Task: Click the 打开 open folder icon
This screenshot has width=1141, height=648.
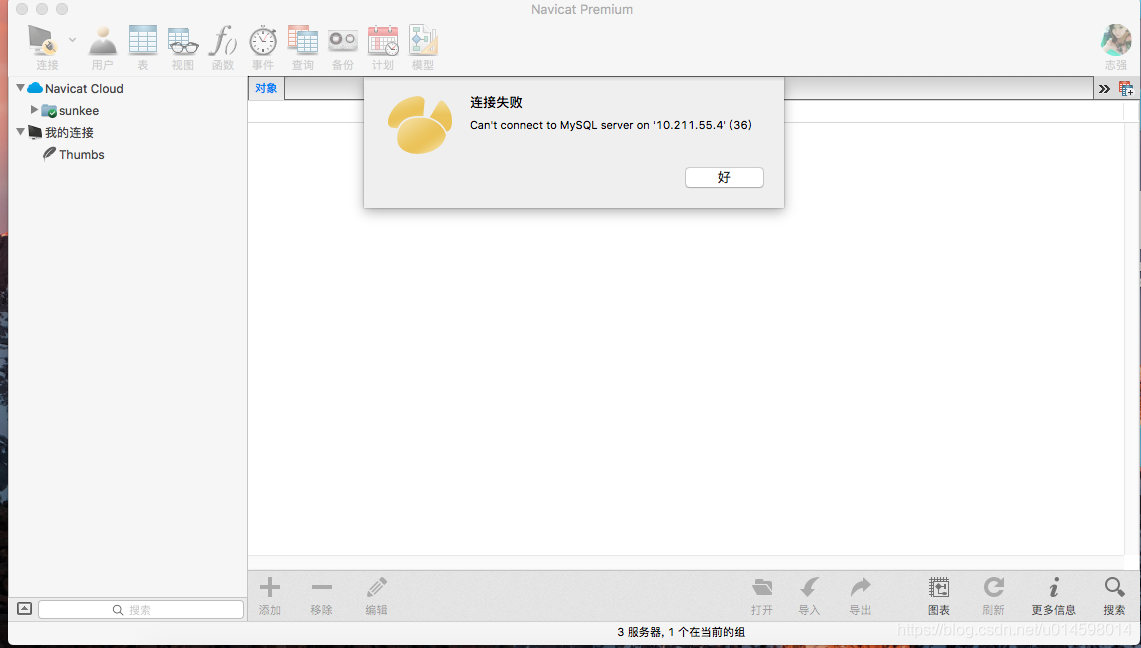Action: (762, 588)
